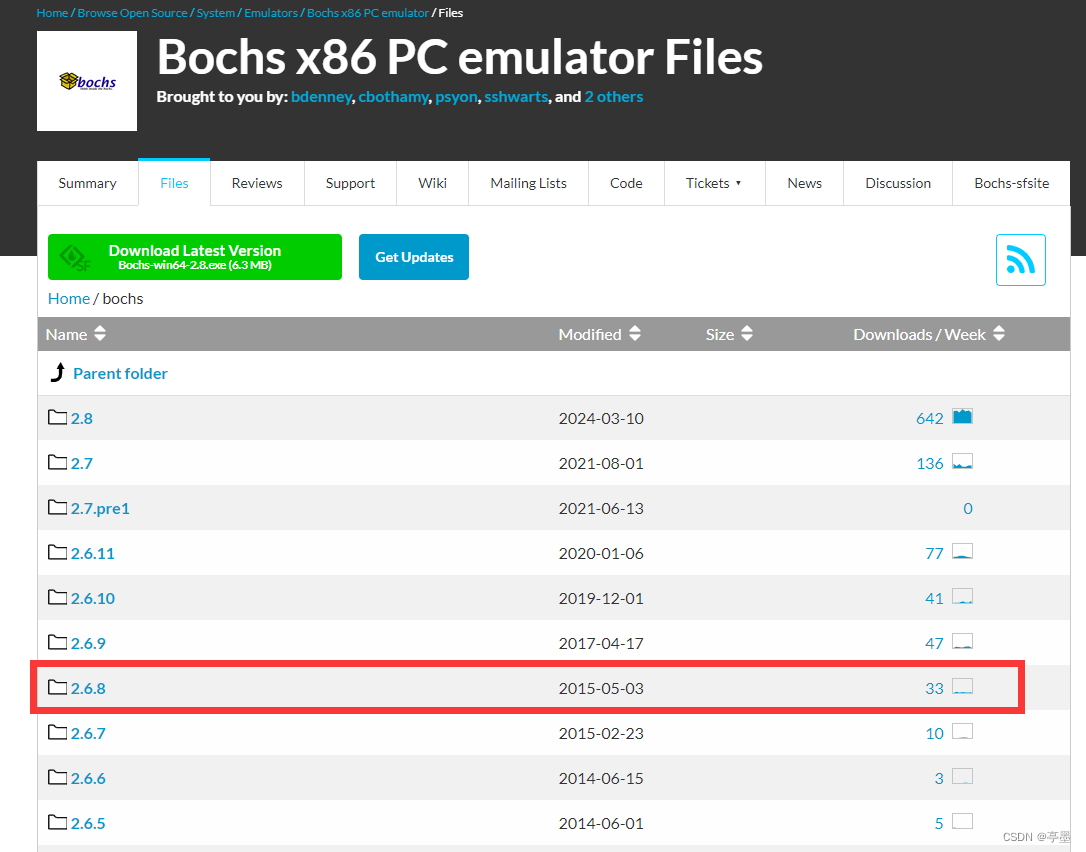Click the System breadcrumb link

point(215,12)
